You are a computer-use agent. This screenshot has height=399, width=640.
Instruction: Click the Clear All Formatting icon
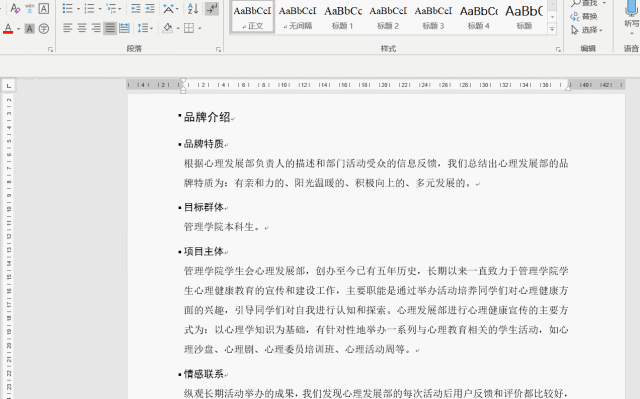pos(15,9)
